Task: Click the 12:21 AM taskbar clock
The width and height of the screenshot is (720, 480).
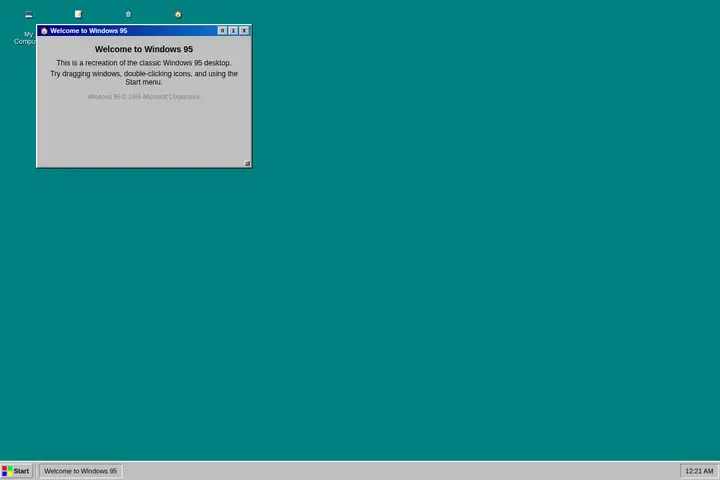Action: (x=699, y=471)
